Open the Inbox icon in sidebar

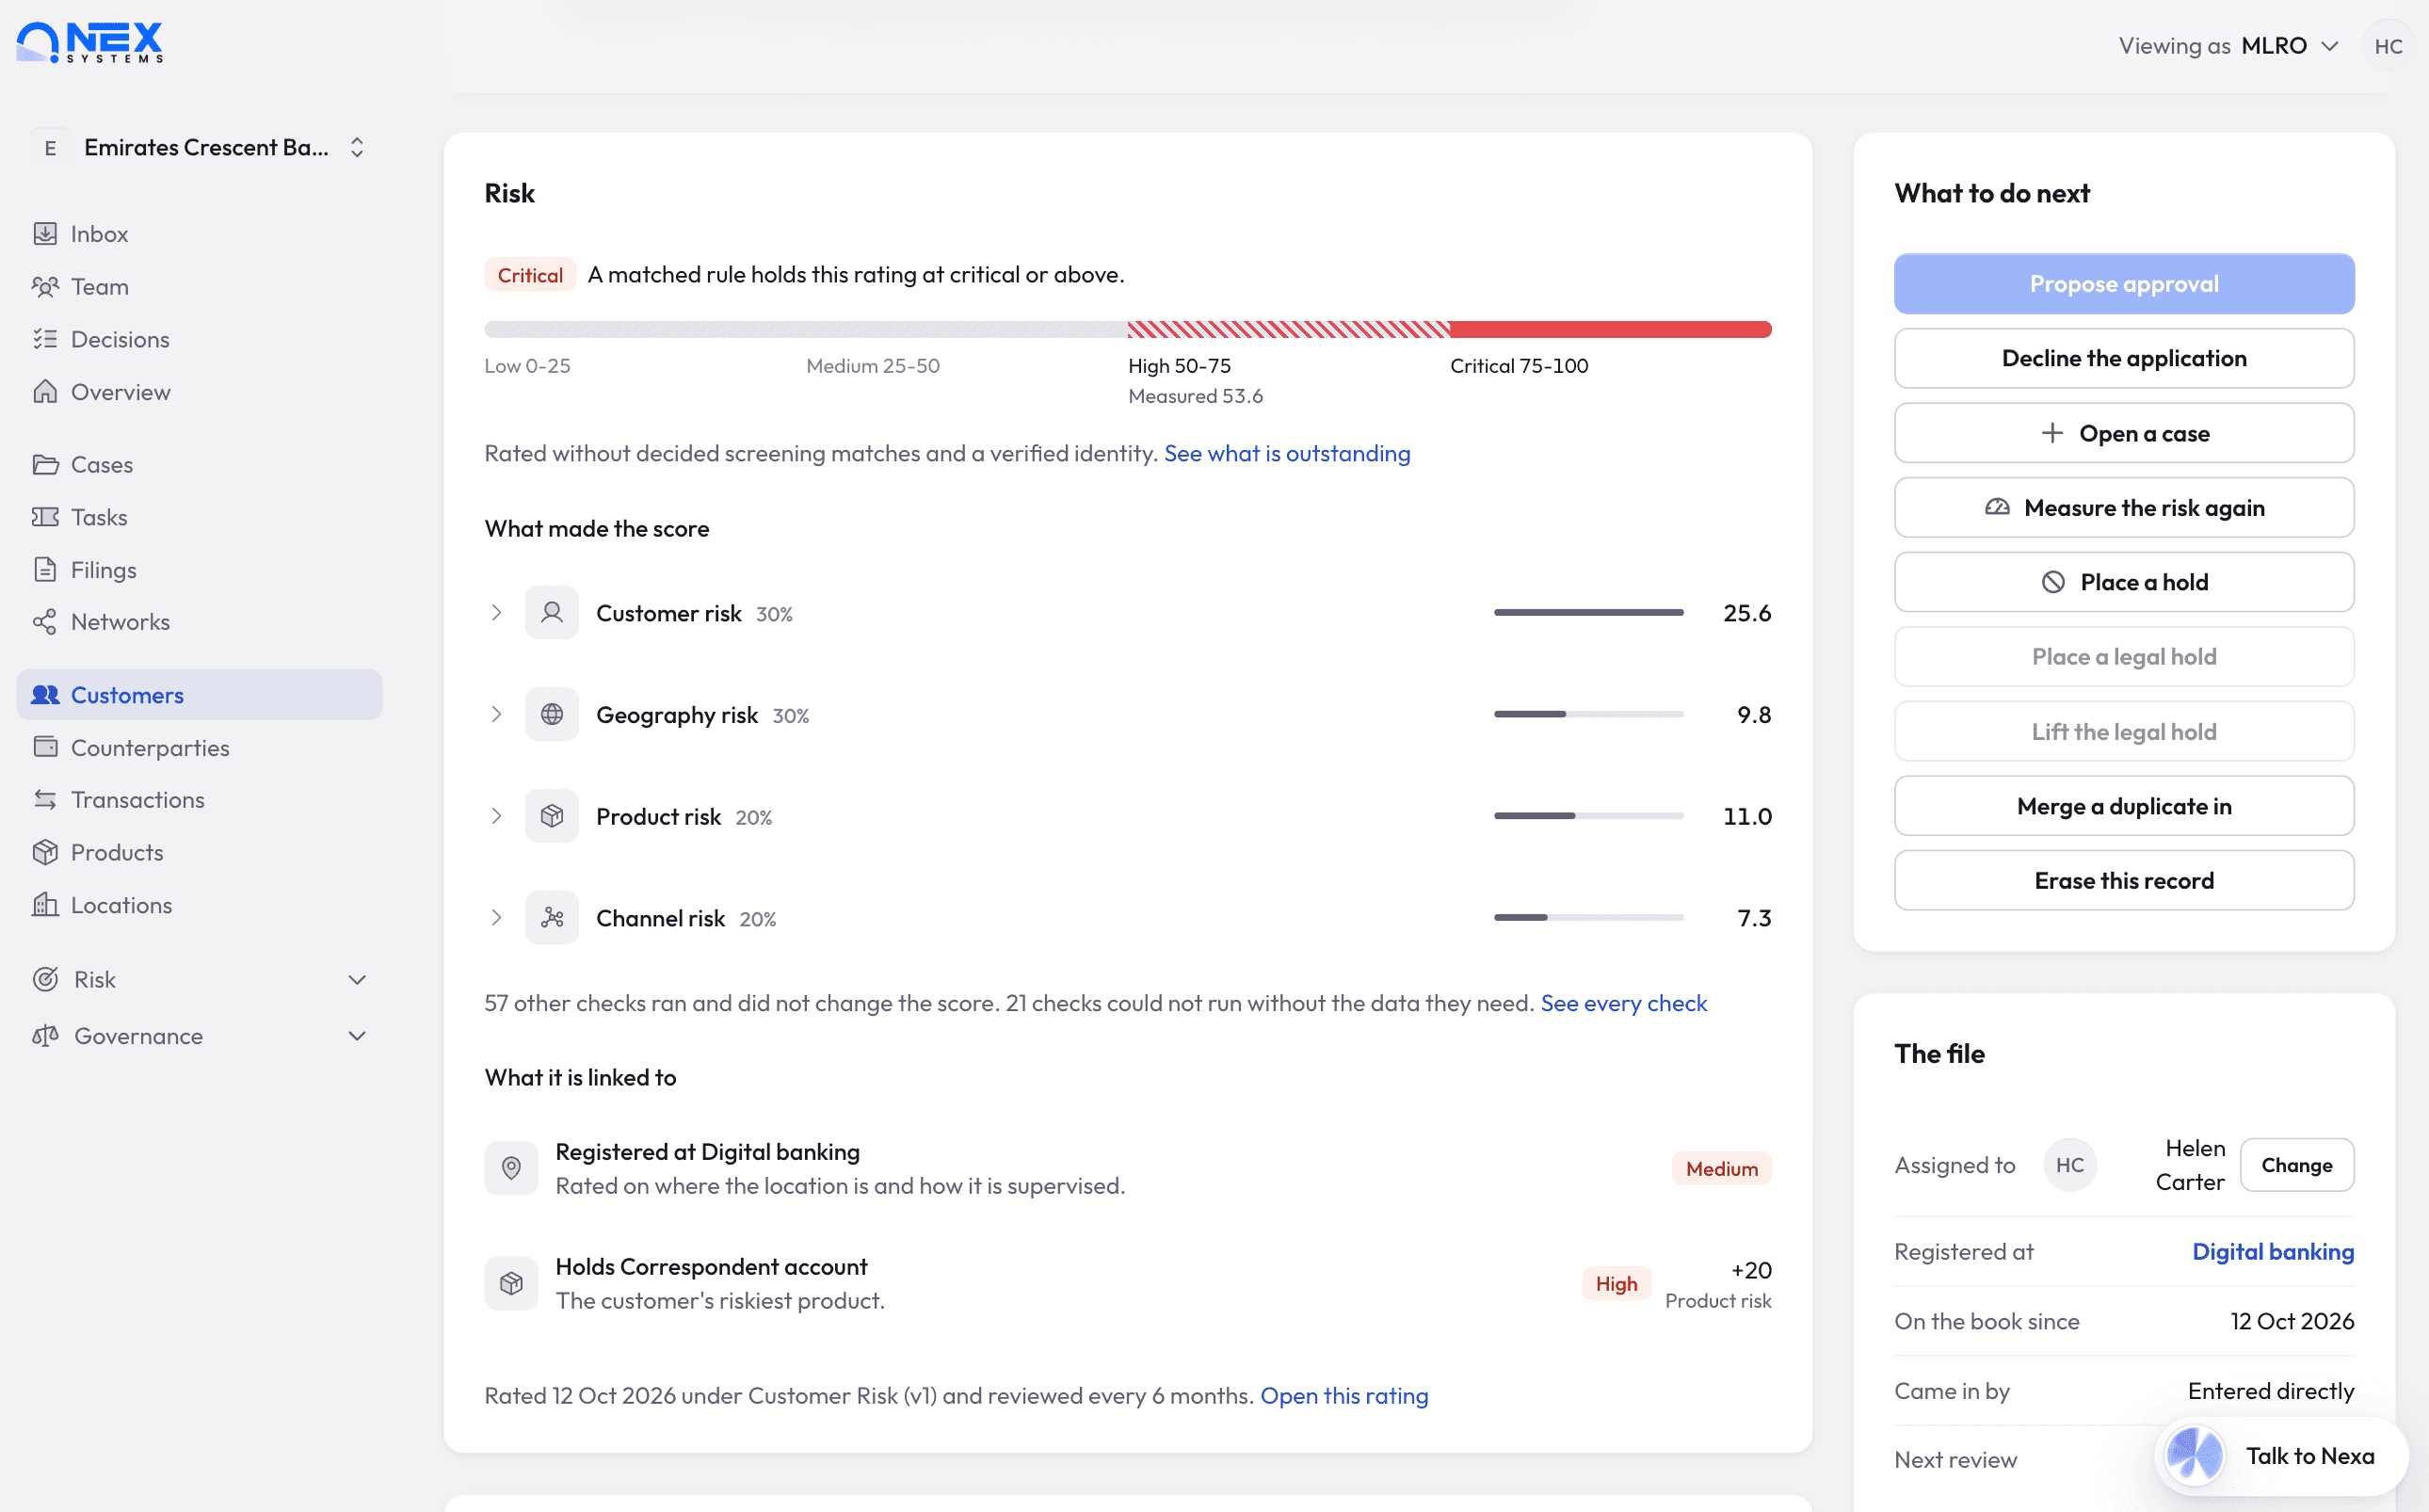click(45, 234)
